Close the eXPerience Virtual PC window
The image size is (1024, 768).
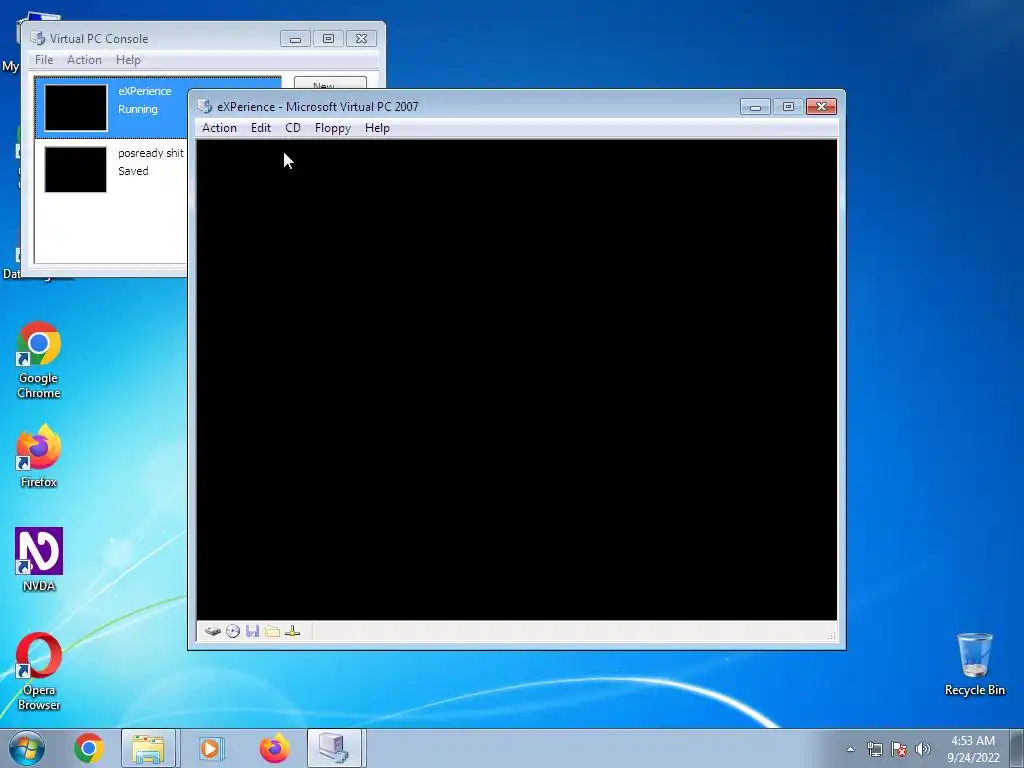822,106
